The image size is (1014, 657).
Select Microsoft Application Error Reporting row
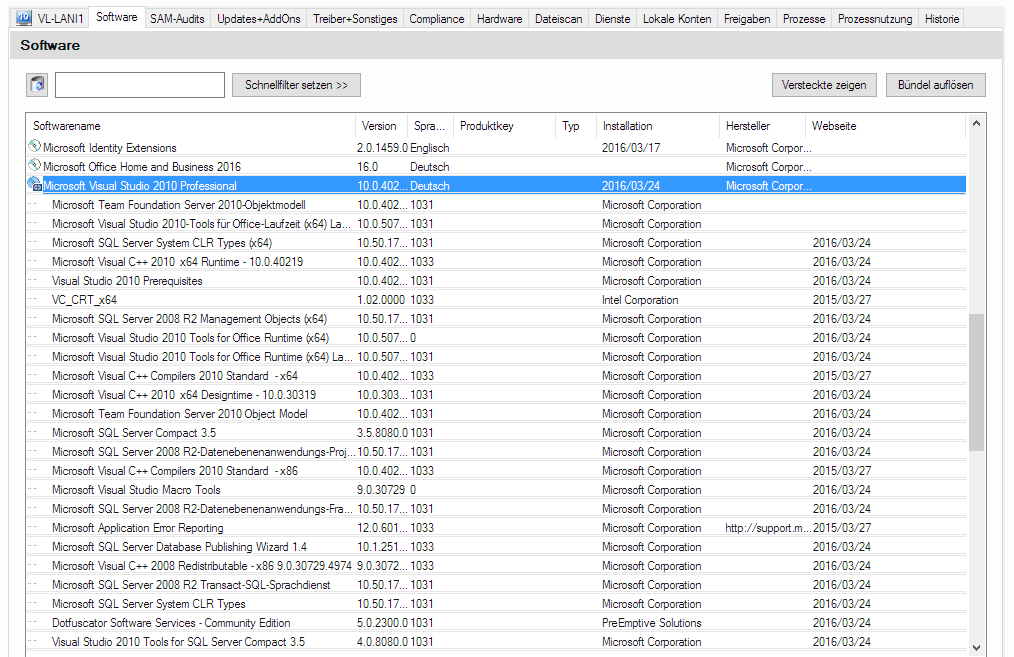click(497, 528)
